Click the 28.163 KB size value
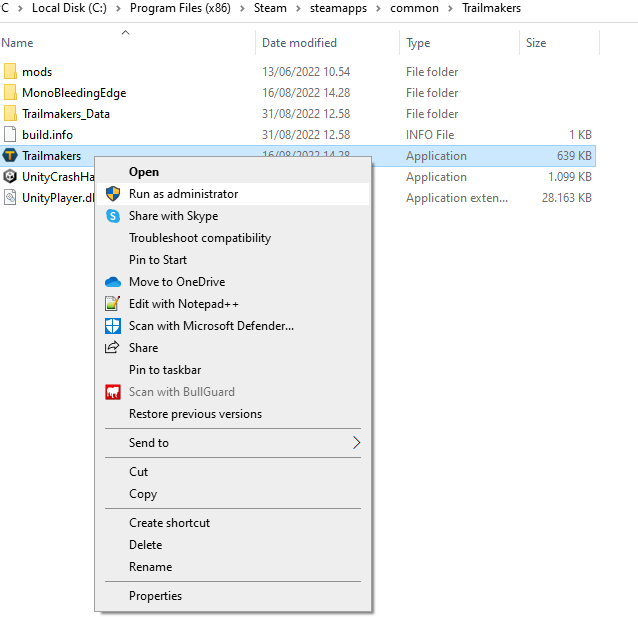The width and height of the screenshot is (638, 617). pos(566,198)
